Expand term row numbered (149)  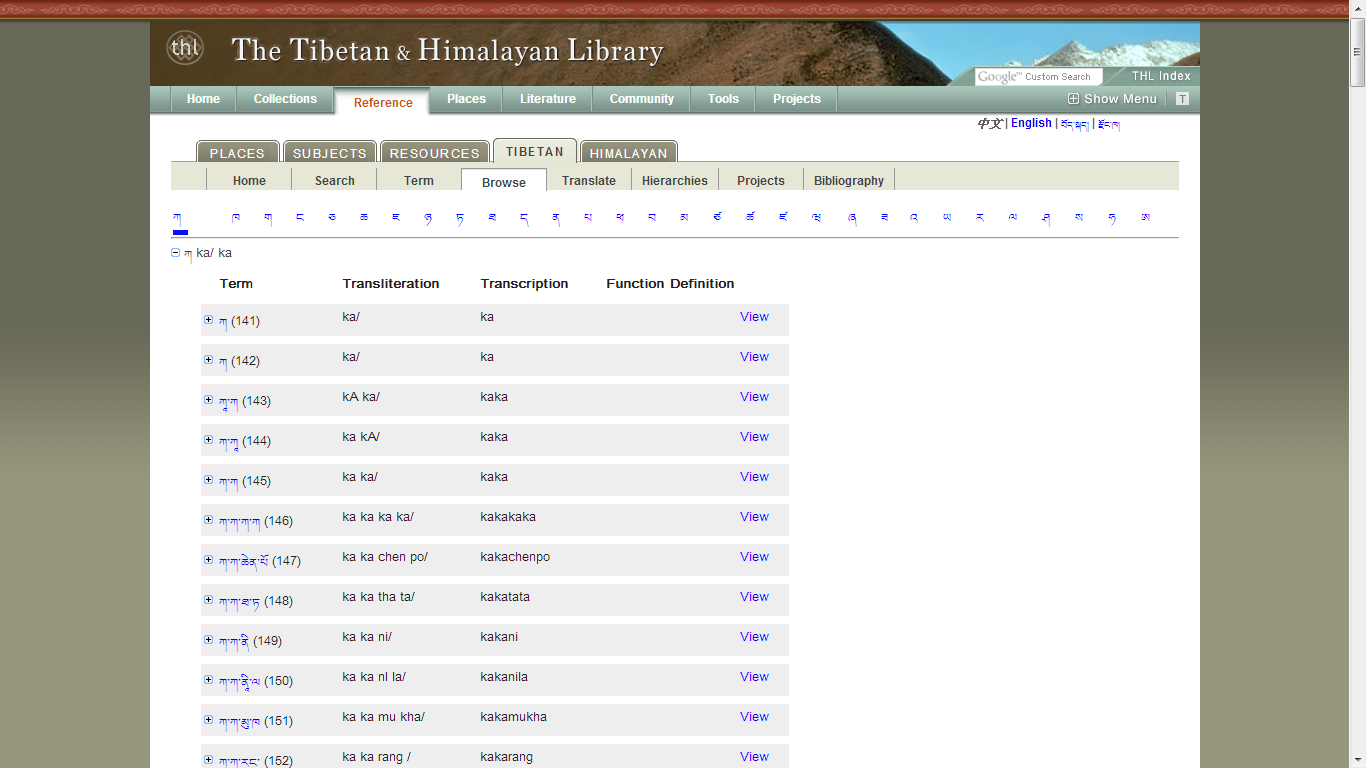coord(208,640)
